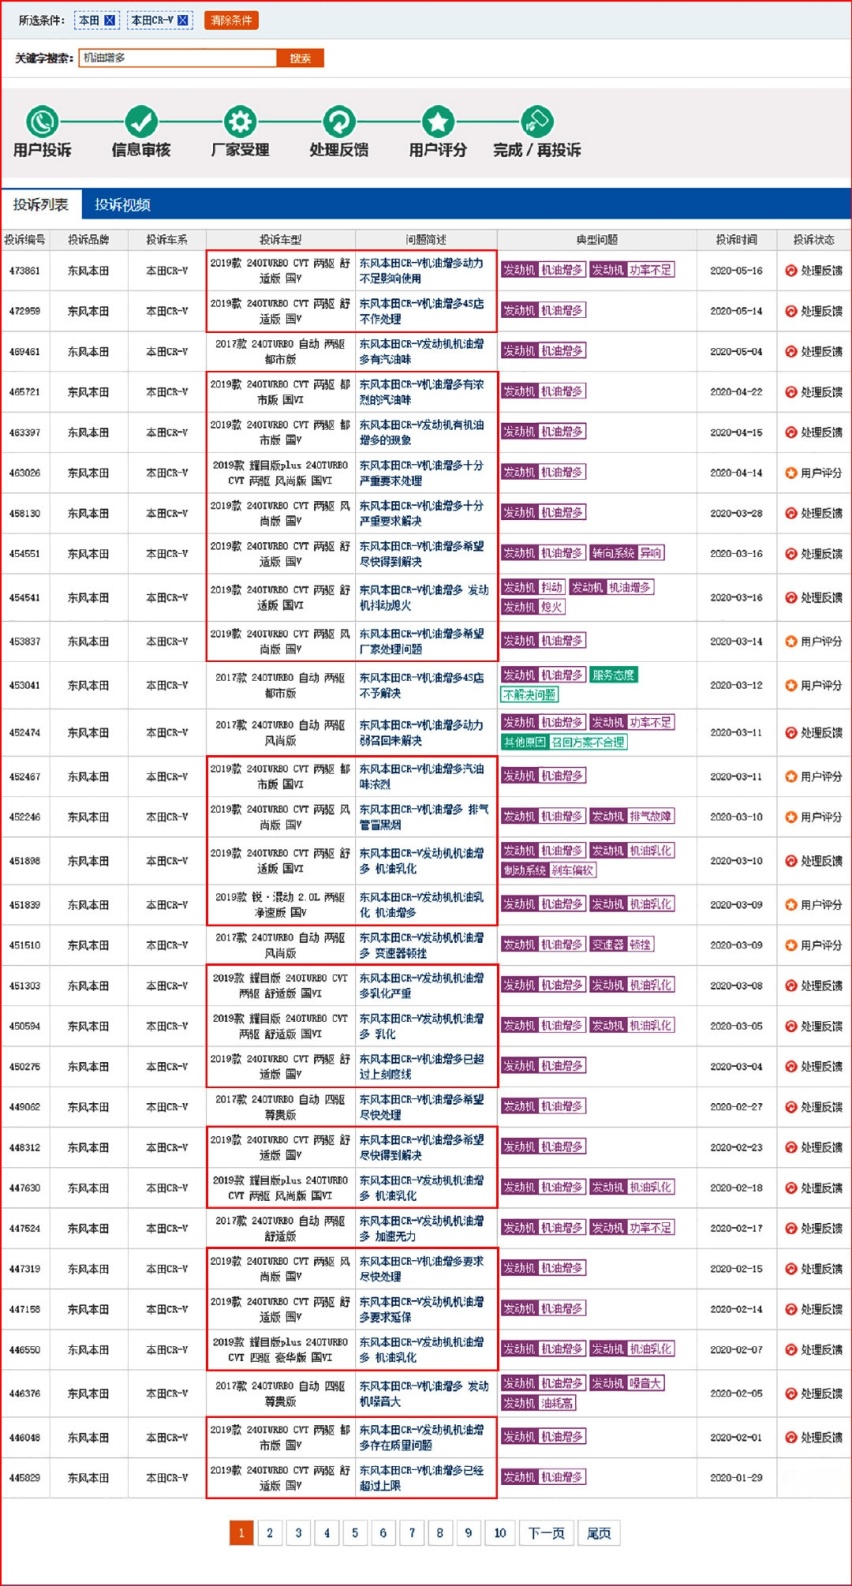This screenshot has height=1586, width=852.
Task: Click the status icon for complaint 463026
Action: point(791,473)
